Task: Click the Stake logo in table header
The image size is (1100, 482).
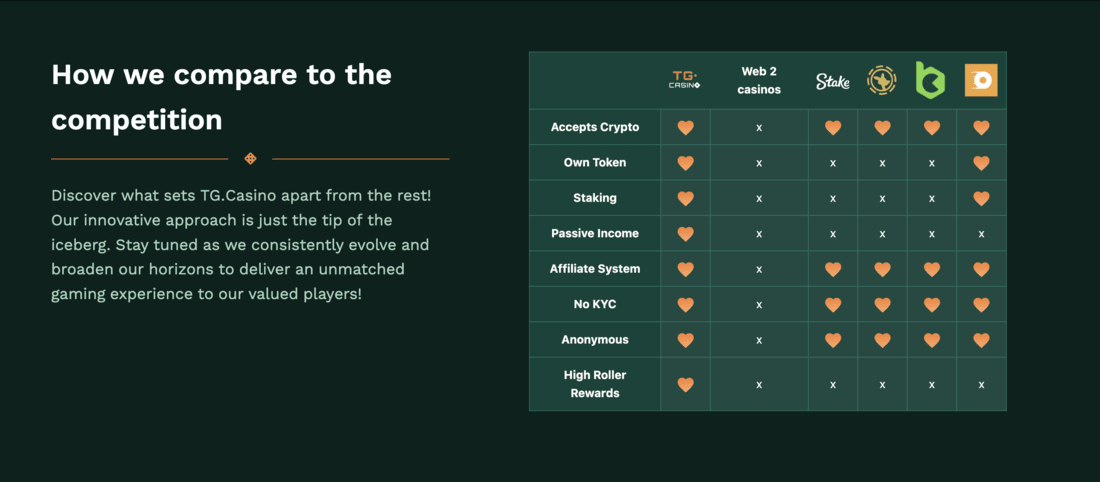Action: pos(833,81)
